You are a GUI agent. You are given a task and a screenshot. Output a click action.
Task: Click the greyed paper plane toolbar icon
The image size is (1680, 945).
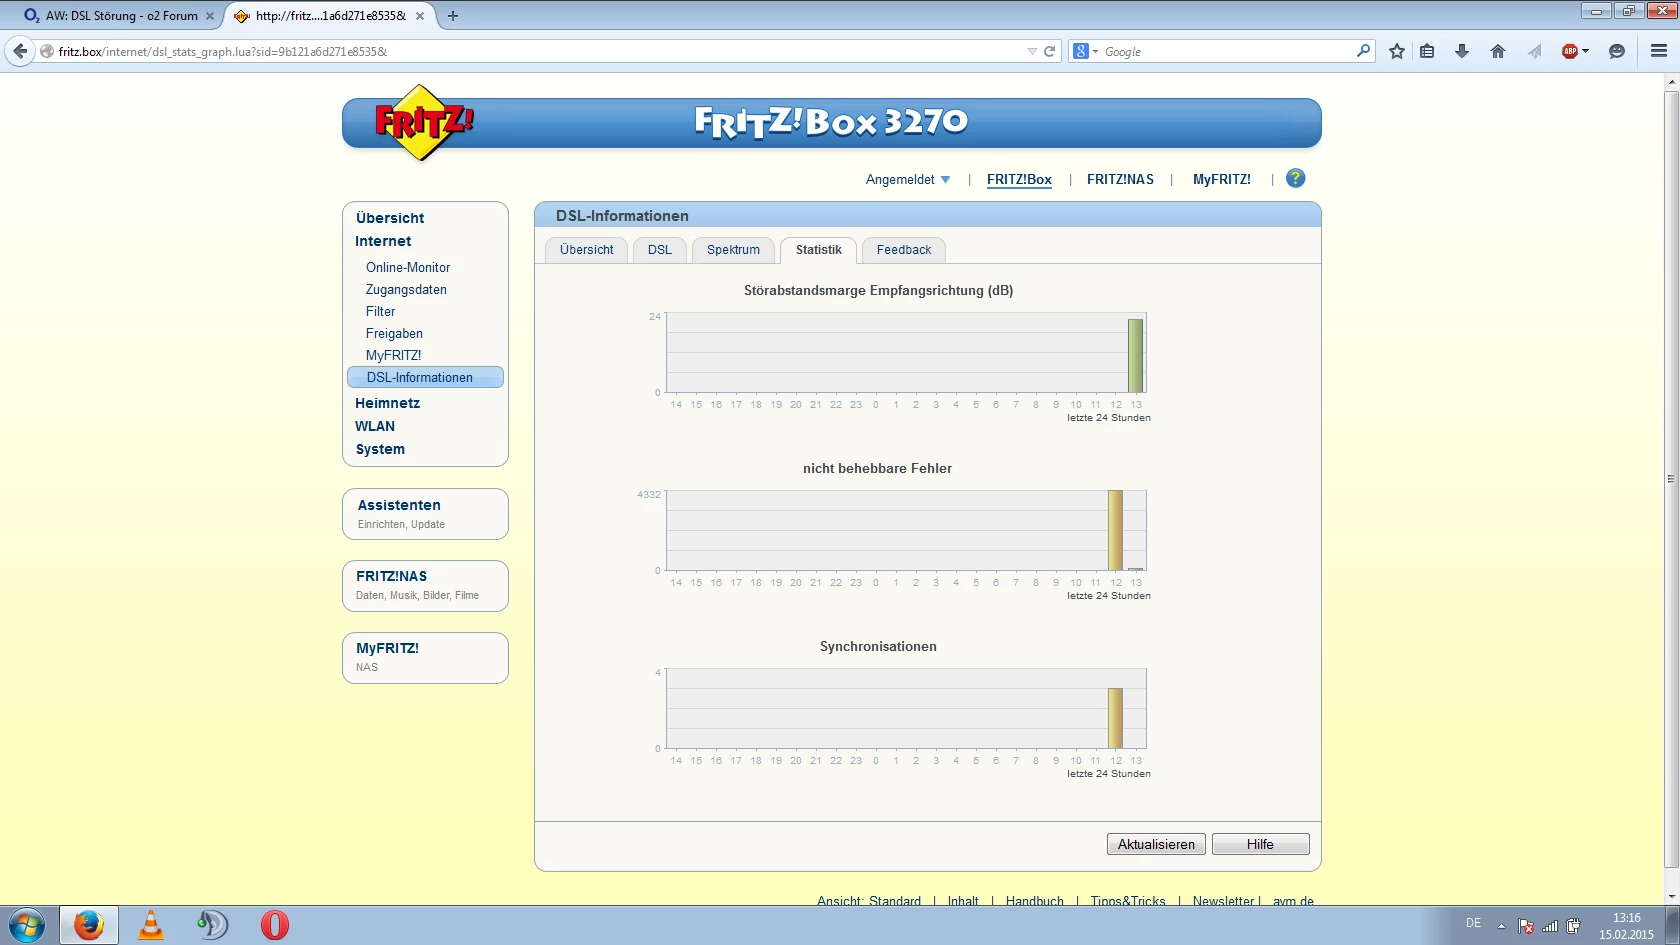pos(1535,51)
